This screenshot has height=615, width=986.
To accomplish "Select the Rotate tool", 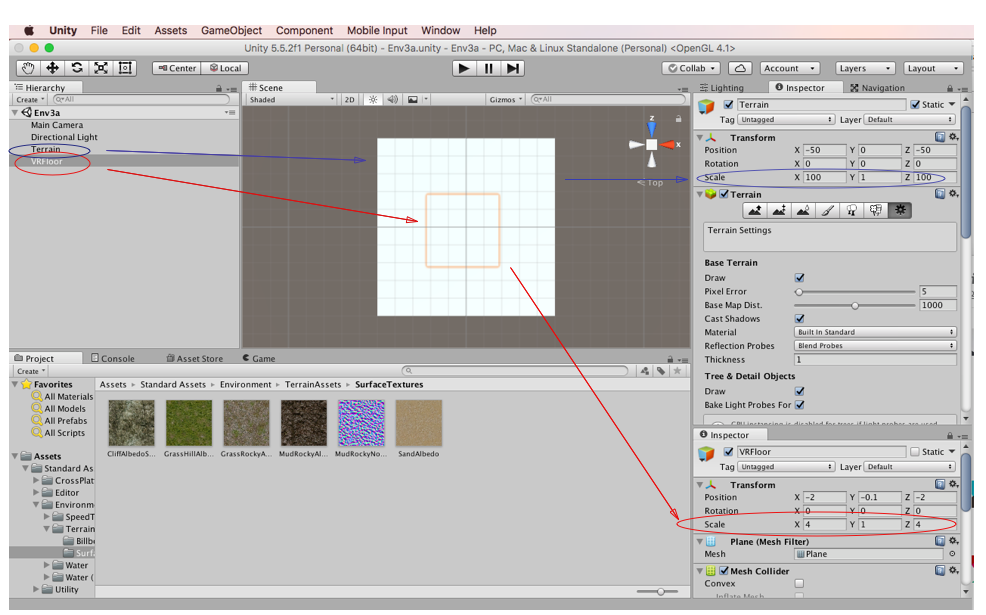I will pyautogui.click(x=77, y=68).
